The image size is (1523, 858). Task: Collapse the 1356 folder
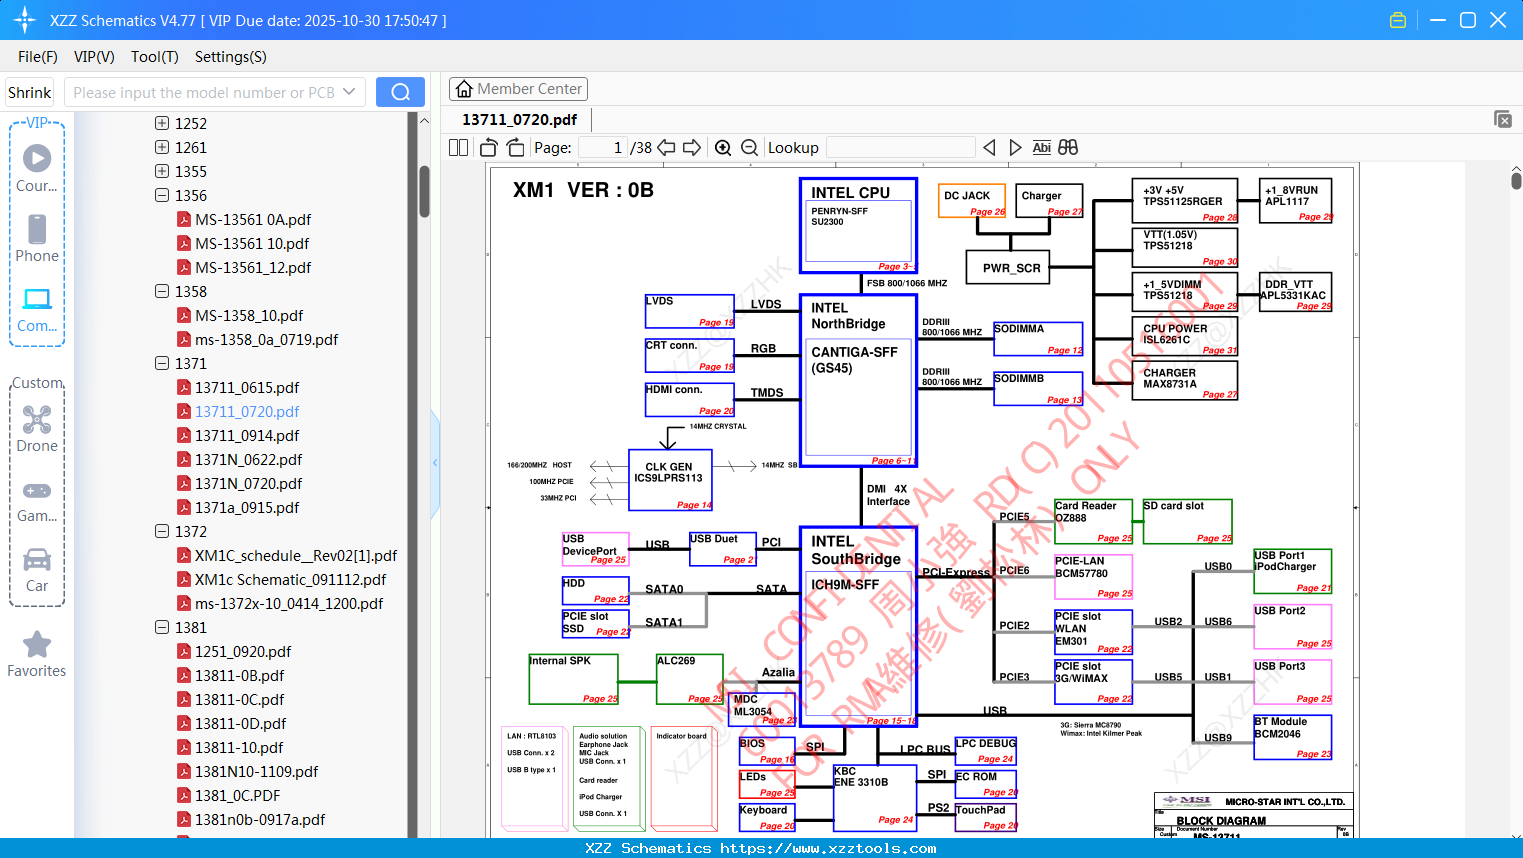click(162, 196)
